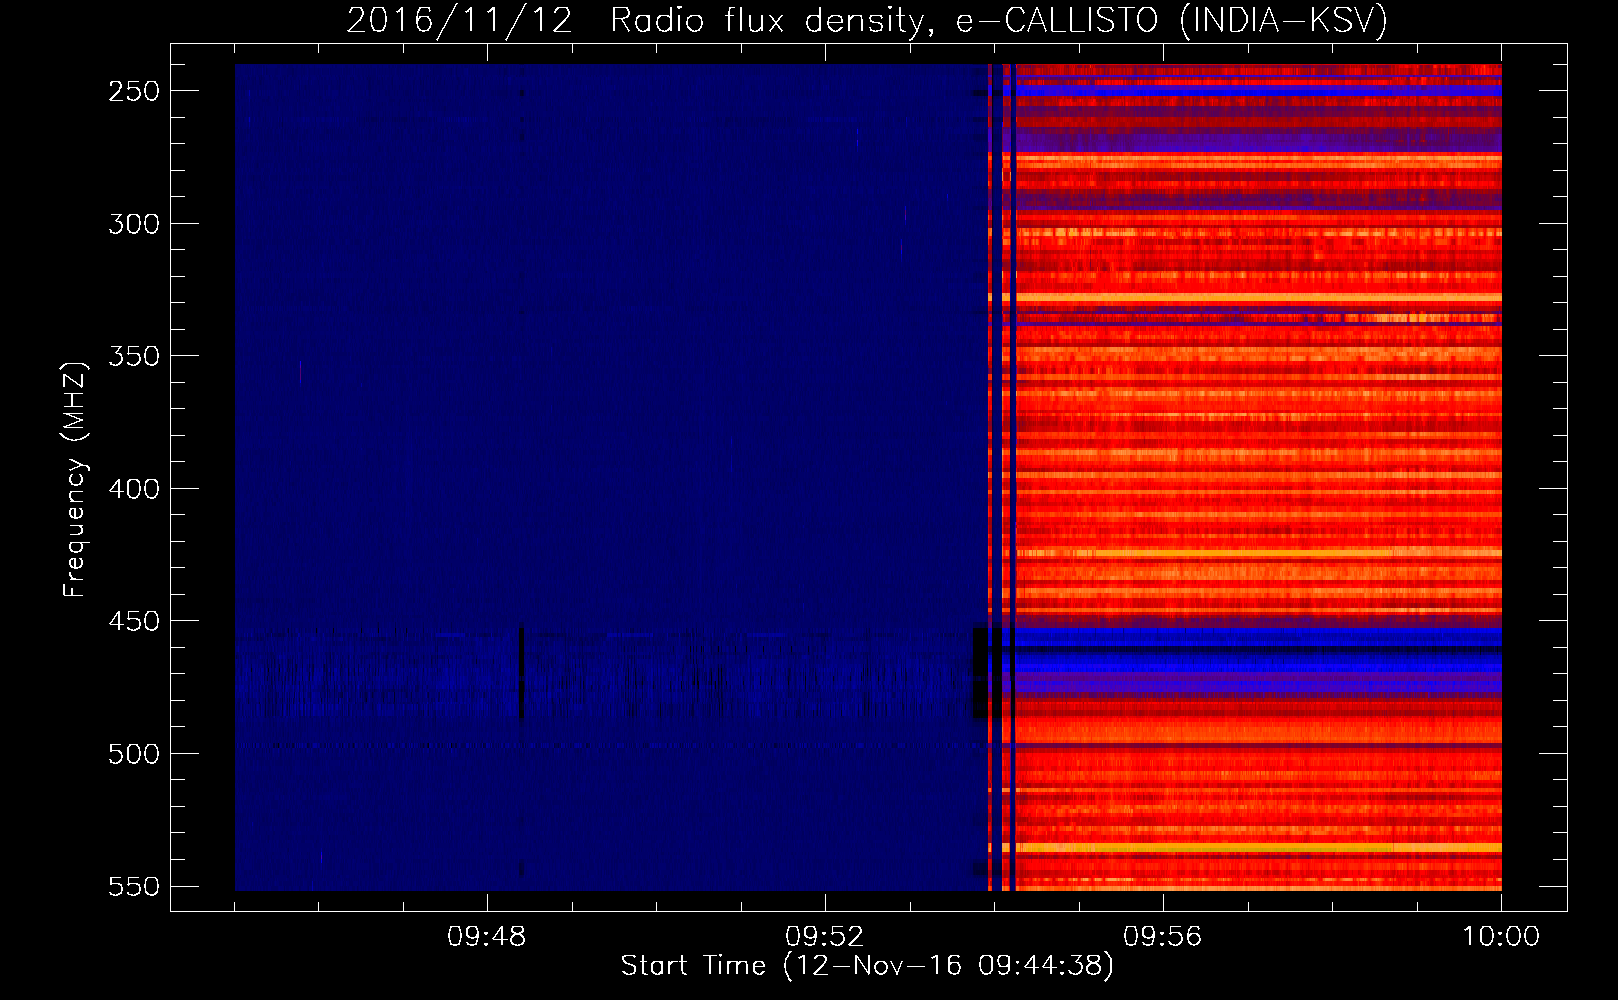Click the 450 frequency tick label

click(134, 622)
